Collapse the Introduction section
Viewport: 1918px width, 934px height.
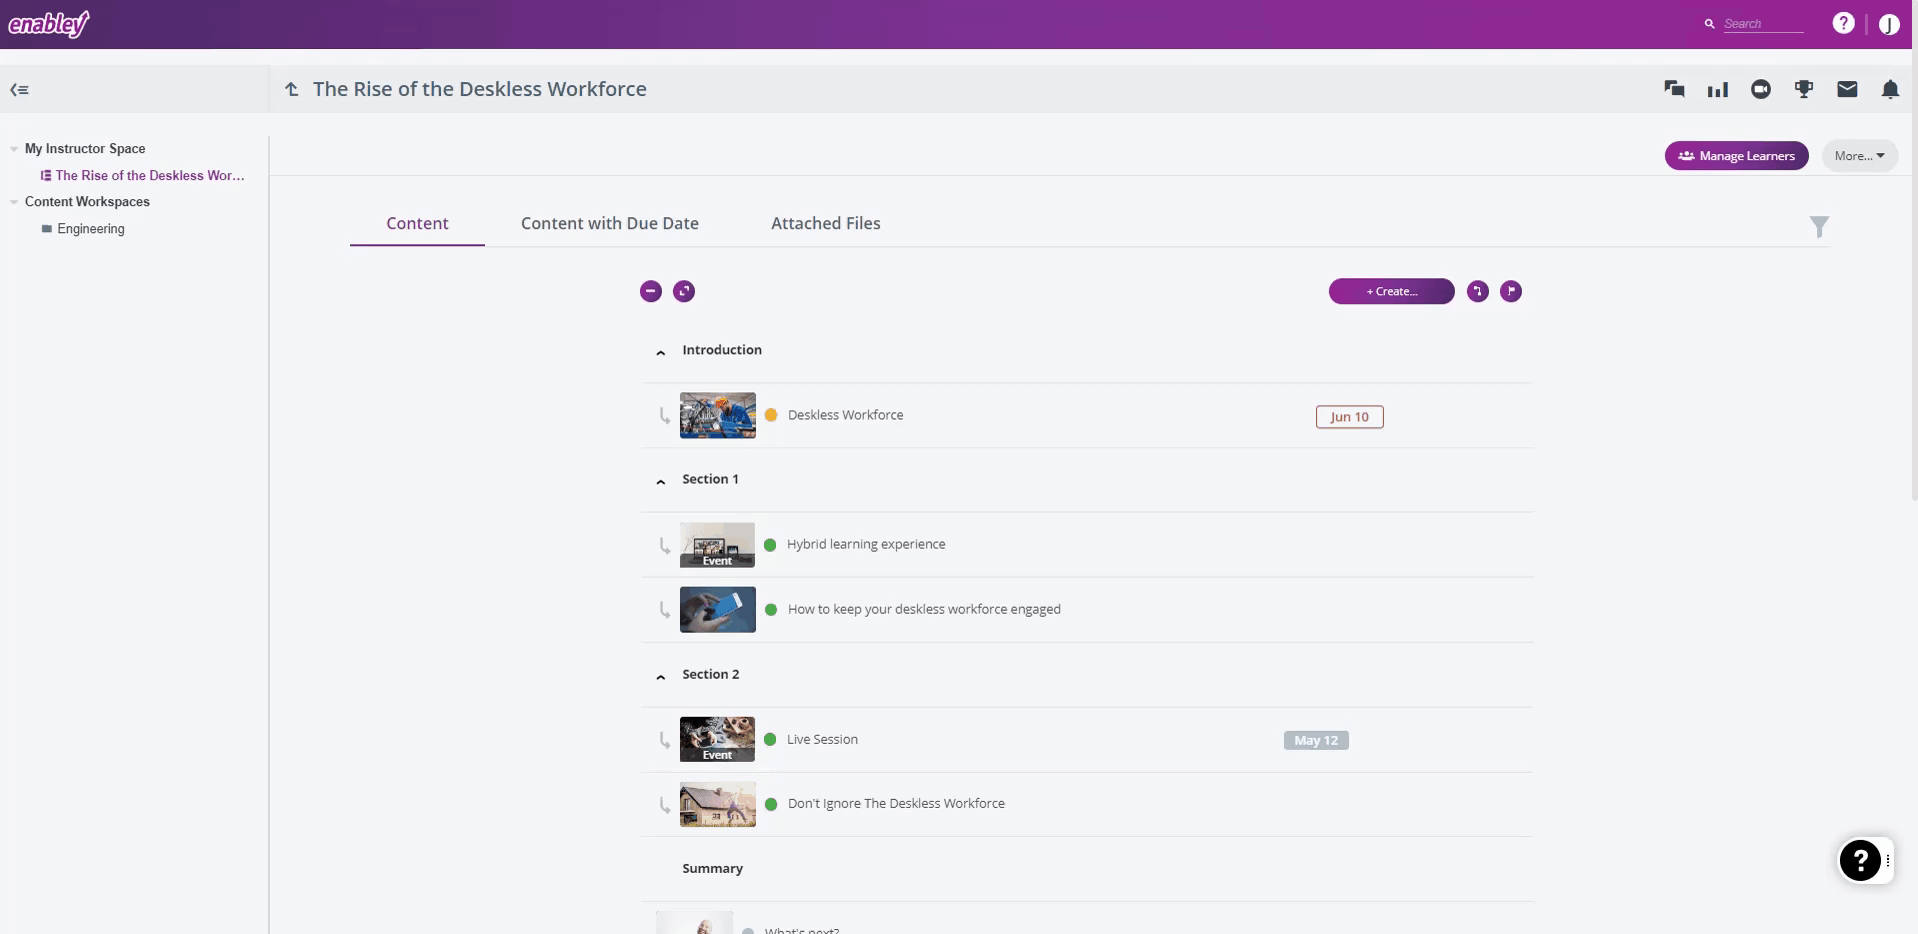click(x=660, y=352)
